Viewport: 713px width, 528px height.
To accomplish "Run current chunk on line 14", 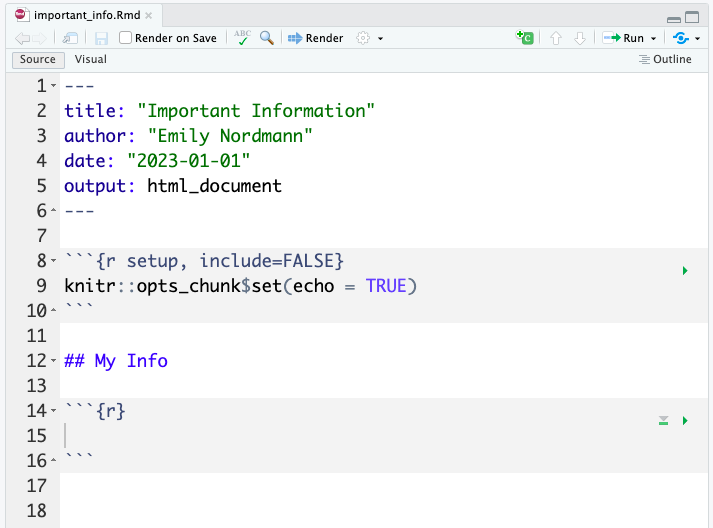I will [685, 421].
